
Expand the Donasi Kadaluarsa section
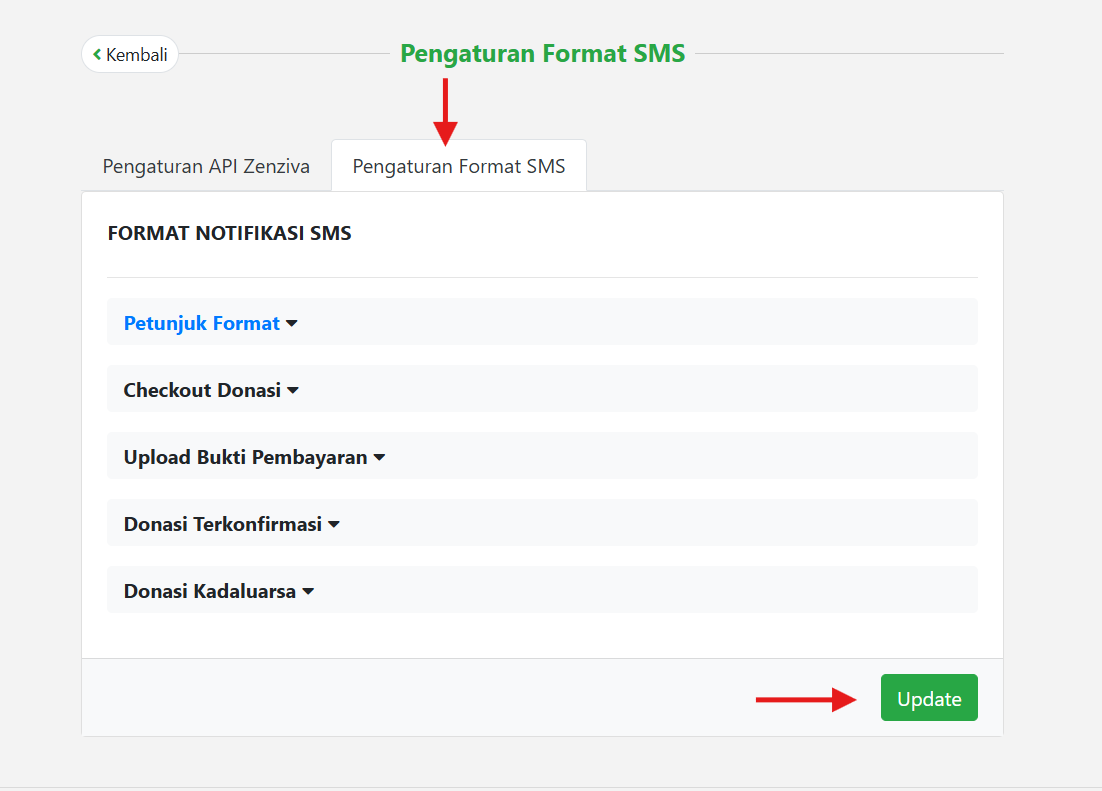(210, 591)
